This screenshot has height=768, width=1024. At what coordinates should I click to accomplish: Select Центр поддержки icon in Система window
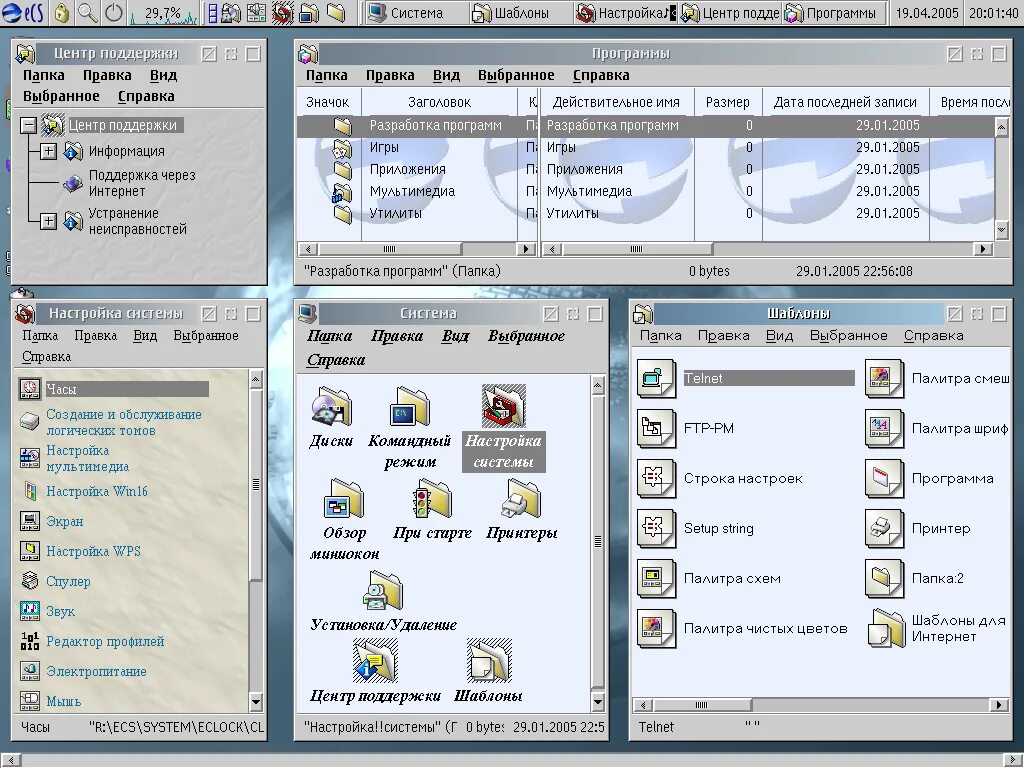pyautogui.click(x=375, y=661)
